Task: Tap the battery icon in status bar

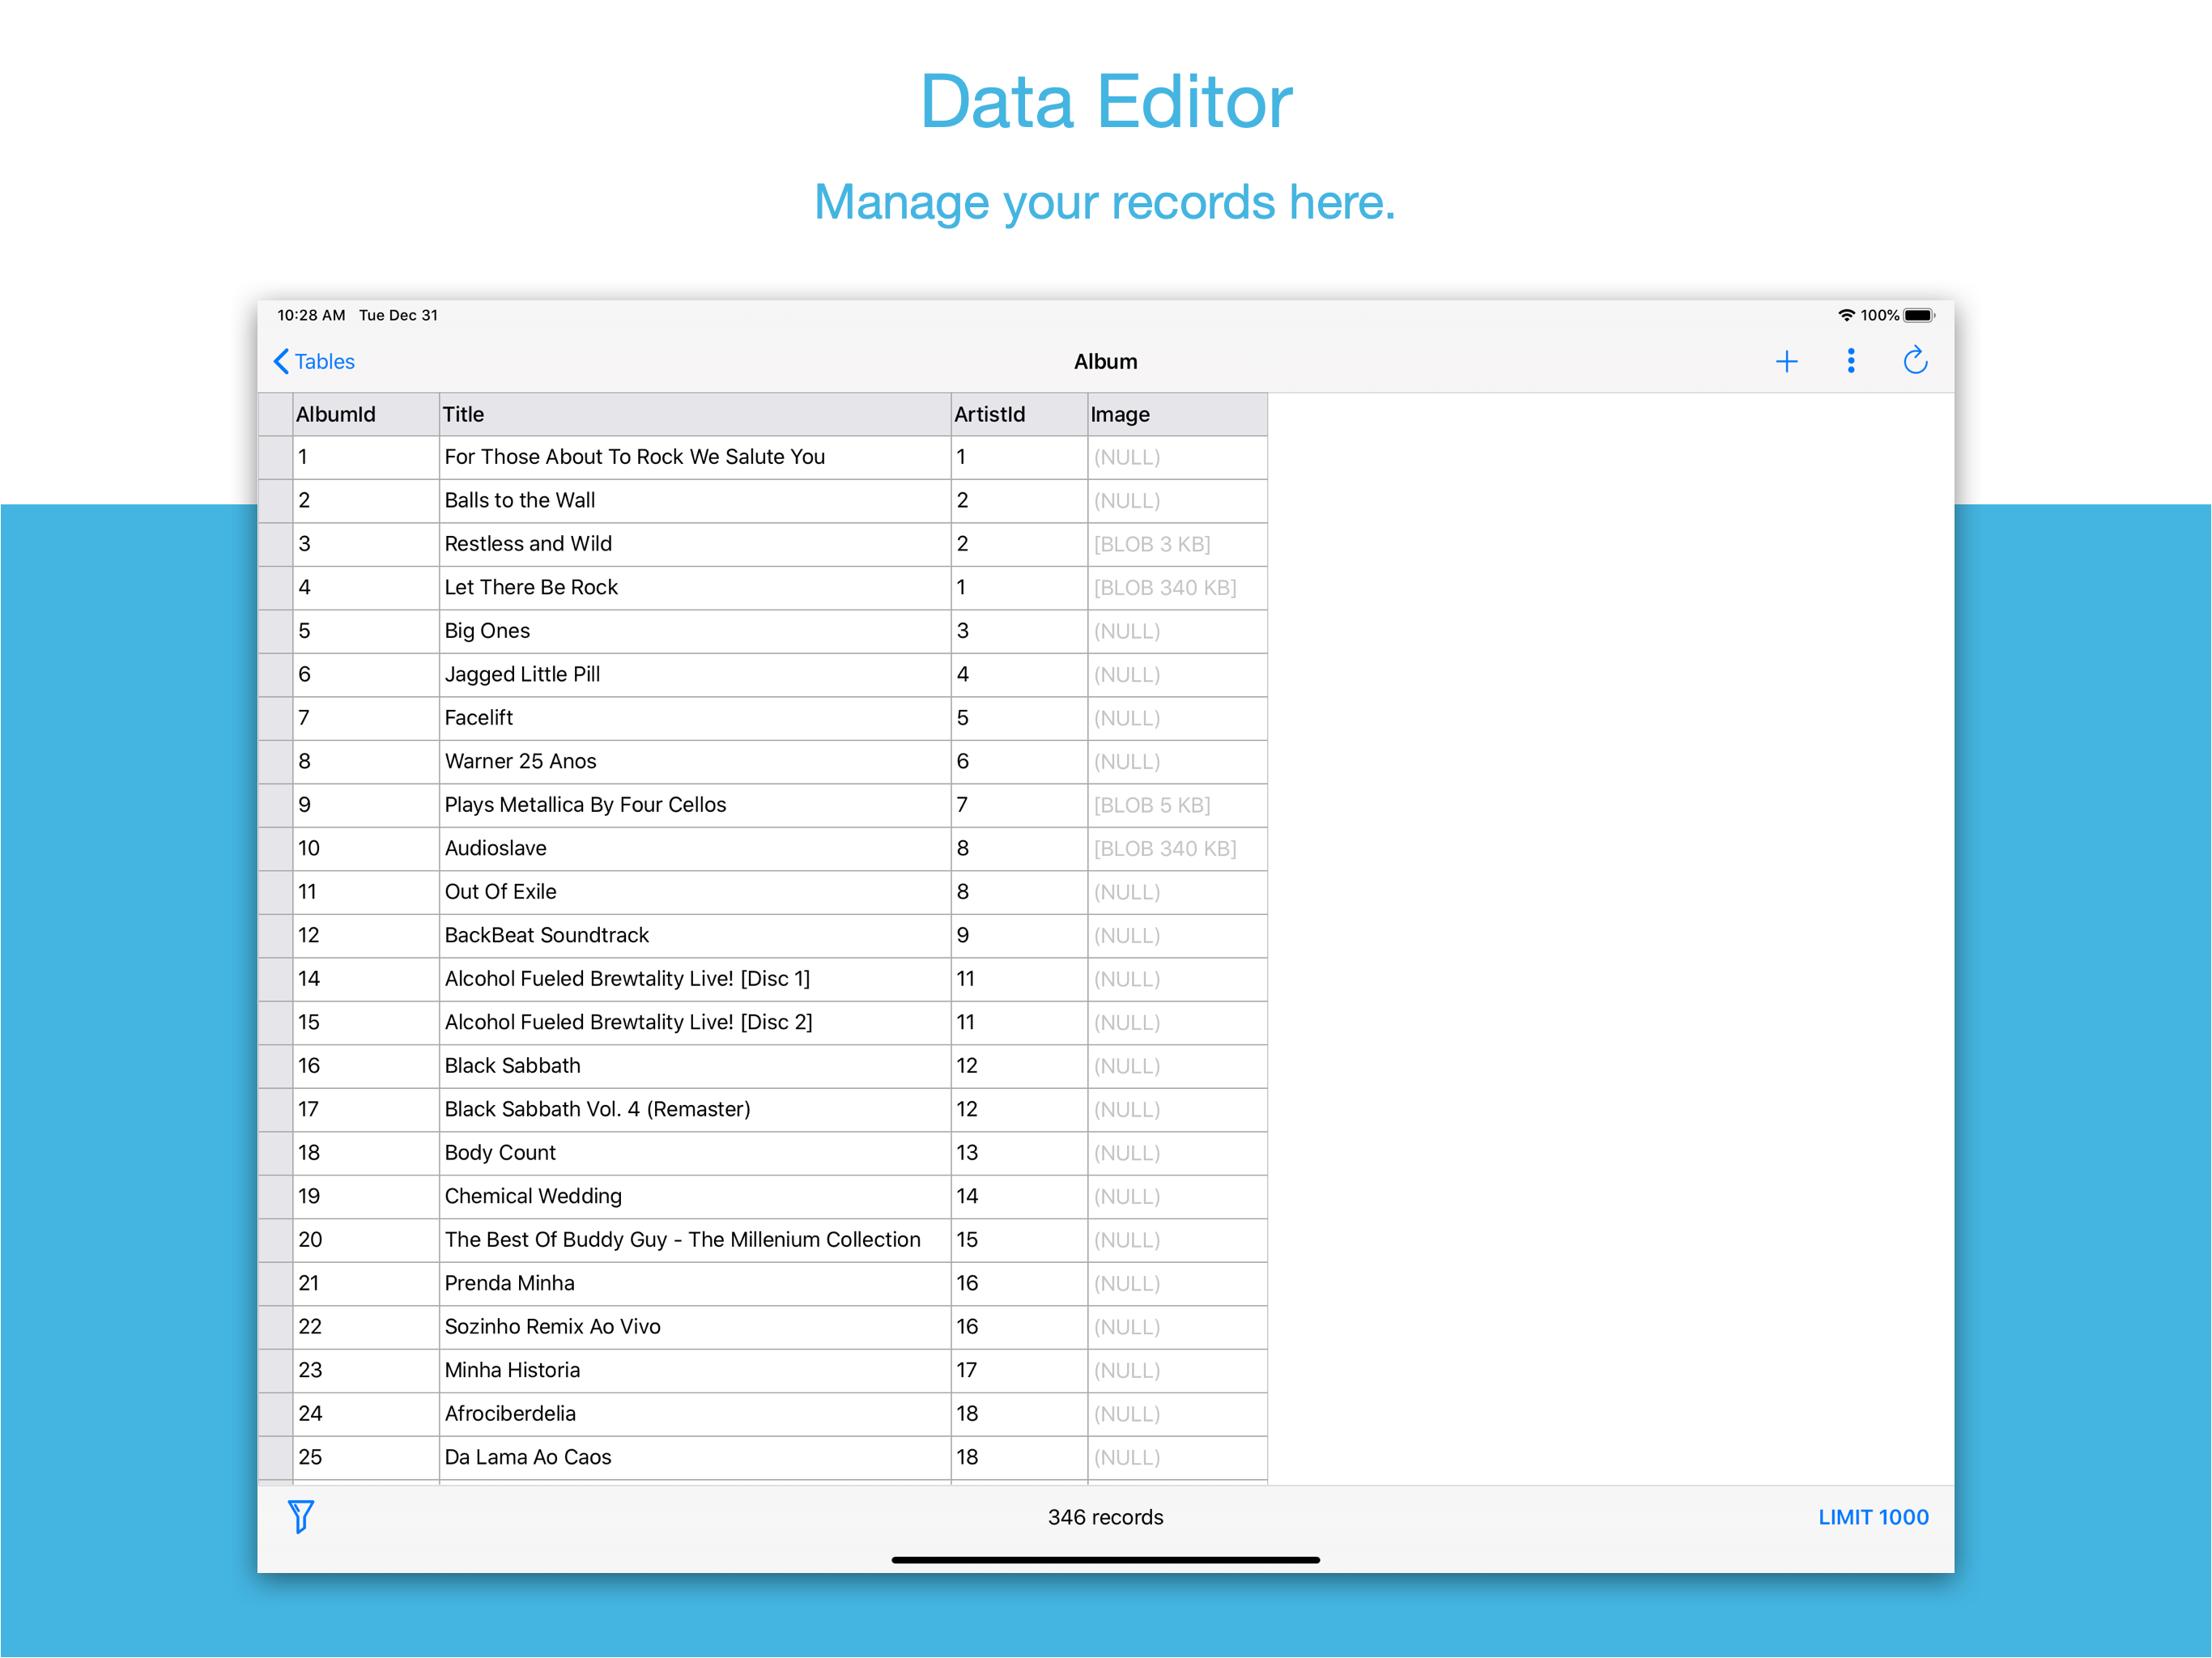Action: 1918,315
